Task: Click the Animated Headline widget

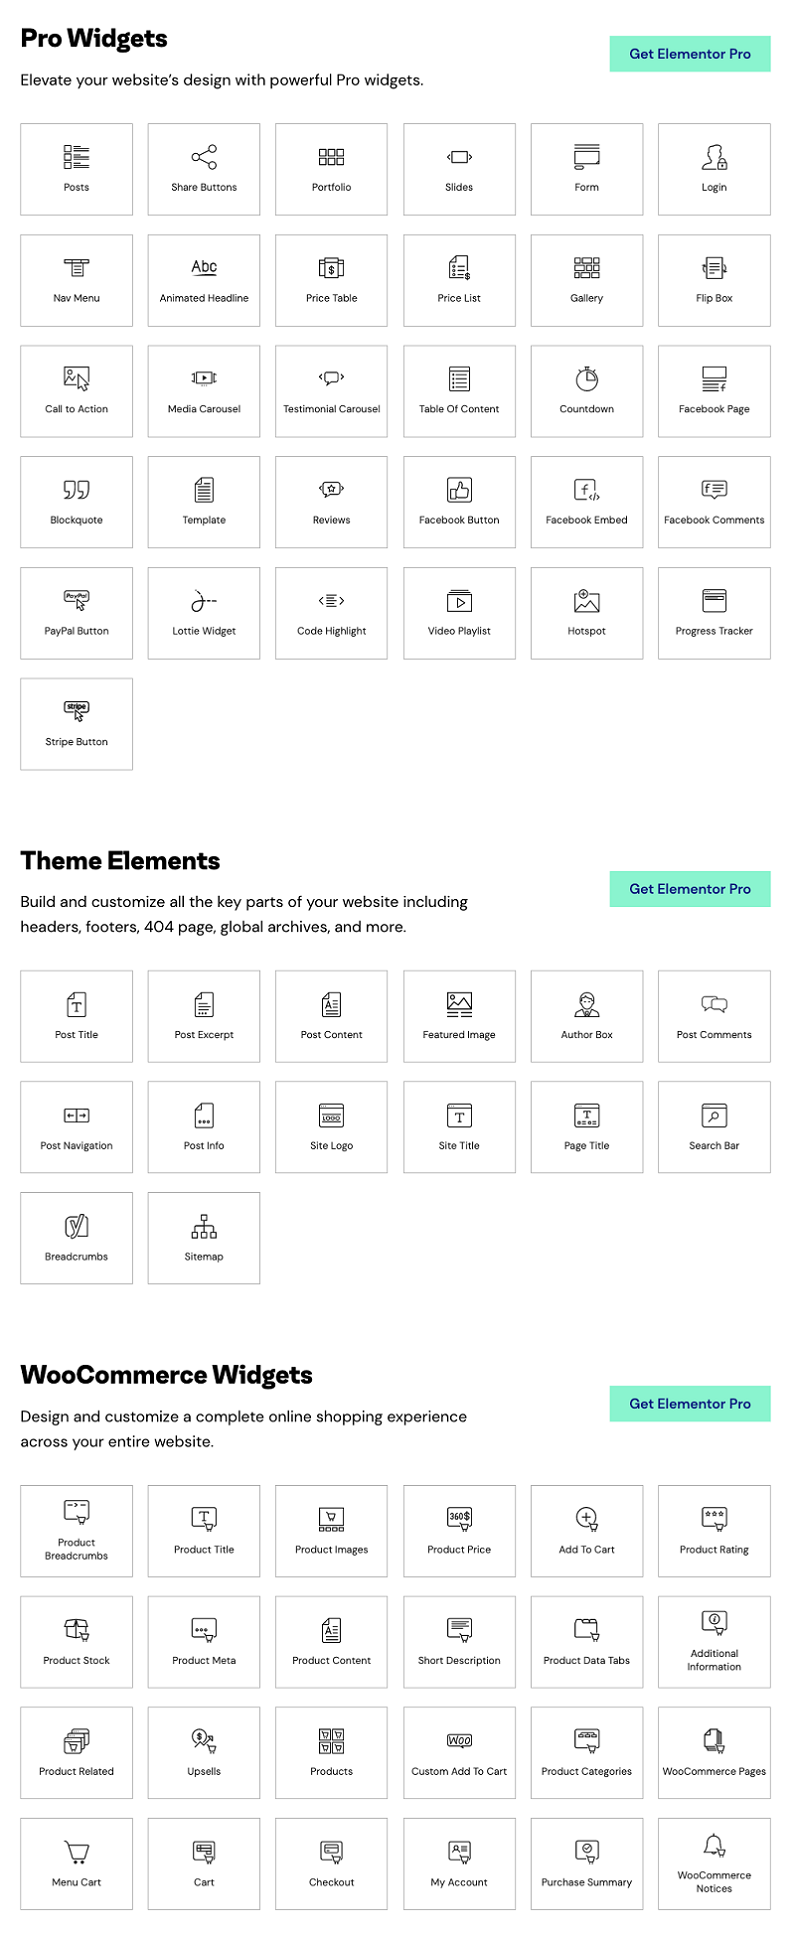Action: (x=203, y=280)
